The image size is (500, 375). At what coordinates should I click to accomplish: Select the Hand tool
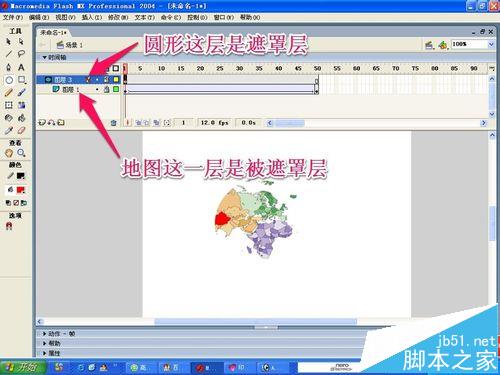pos(9,153)
